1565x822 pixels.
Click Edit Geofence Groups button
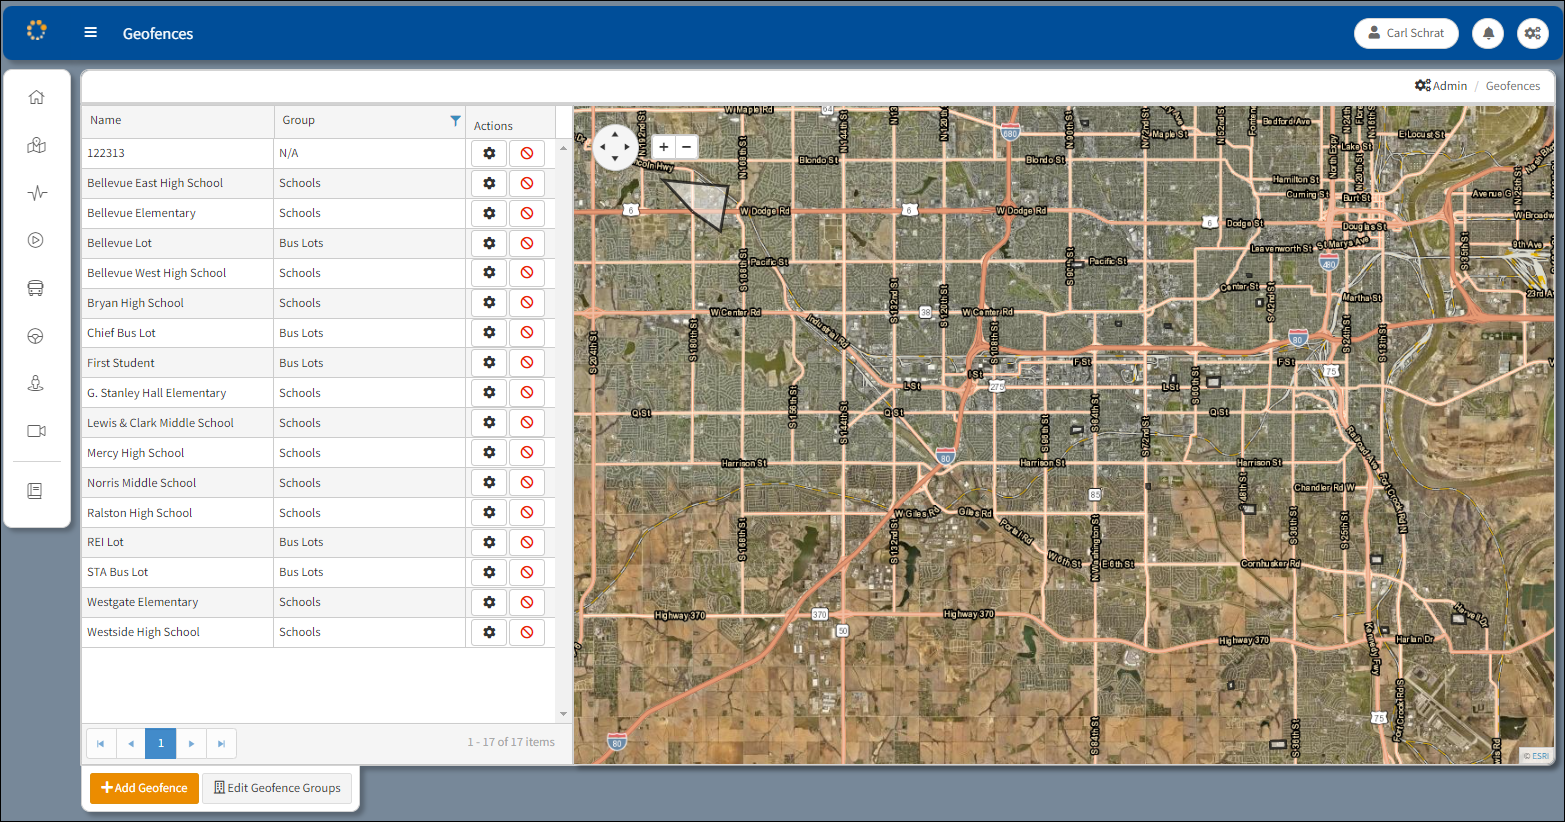tap(277, 788)
